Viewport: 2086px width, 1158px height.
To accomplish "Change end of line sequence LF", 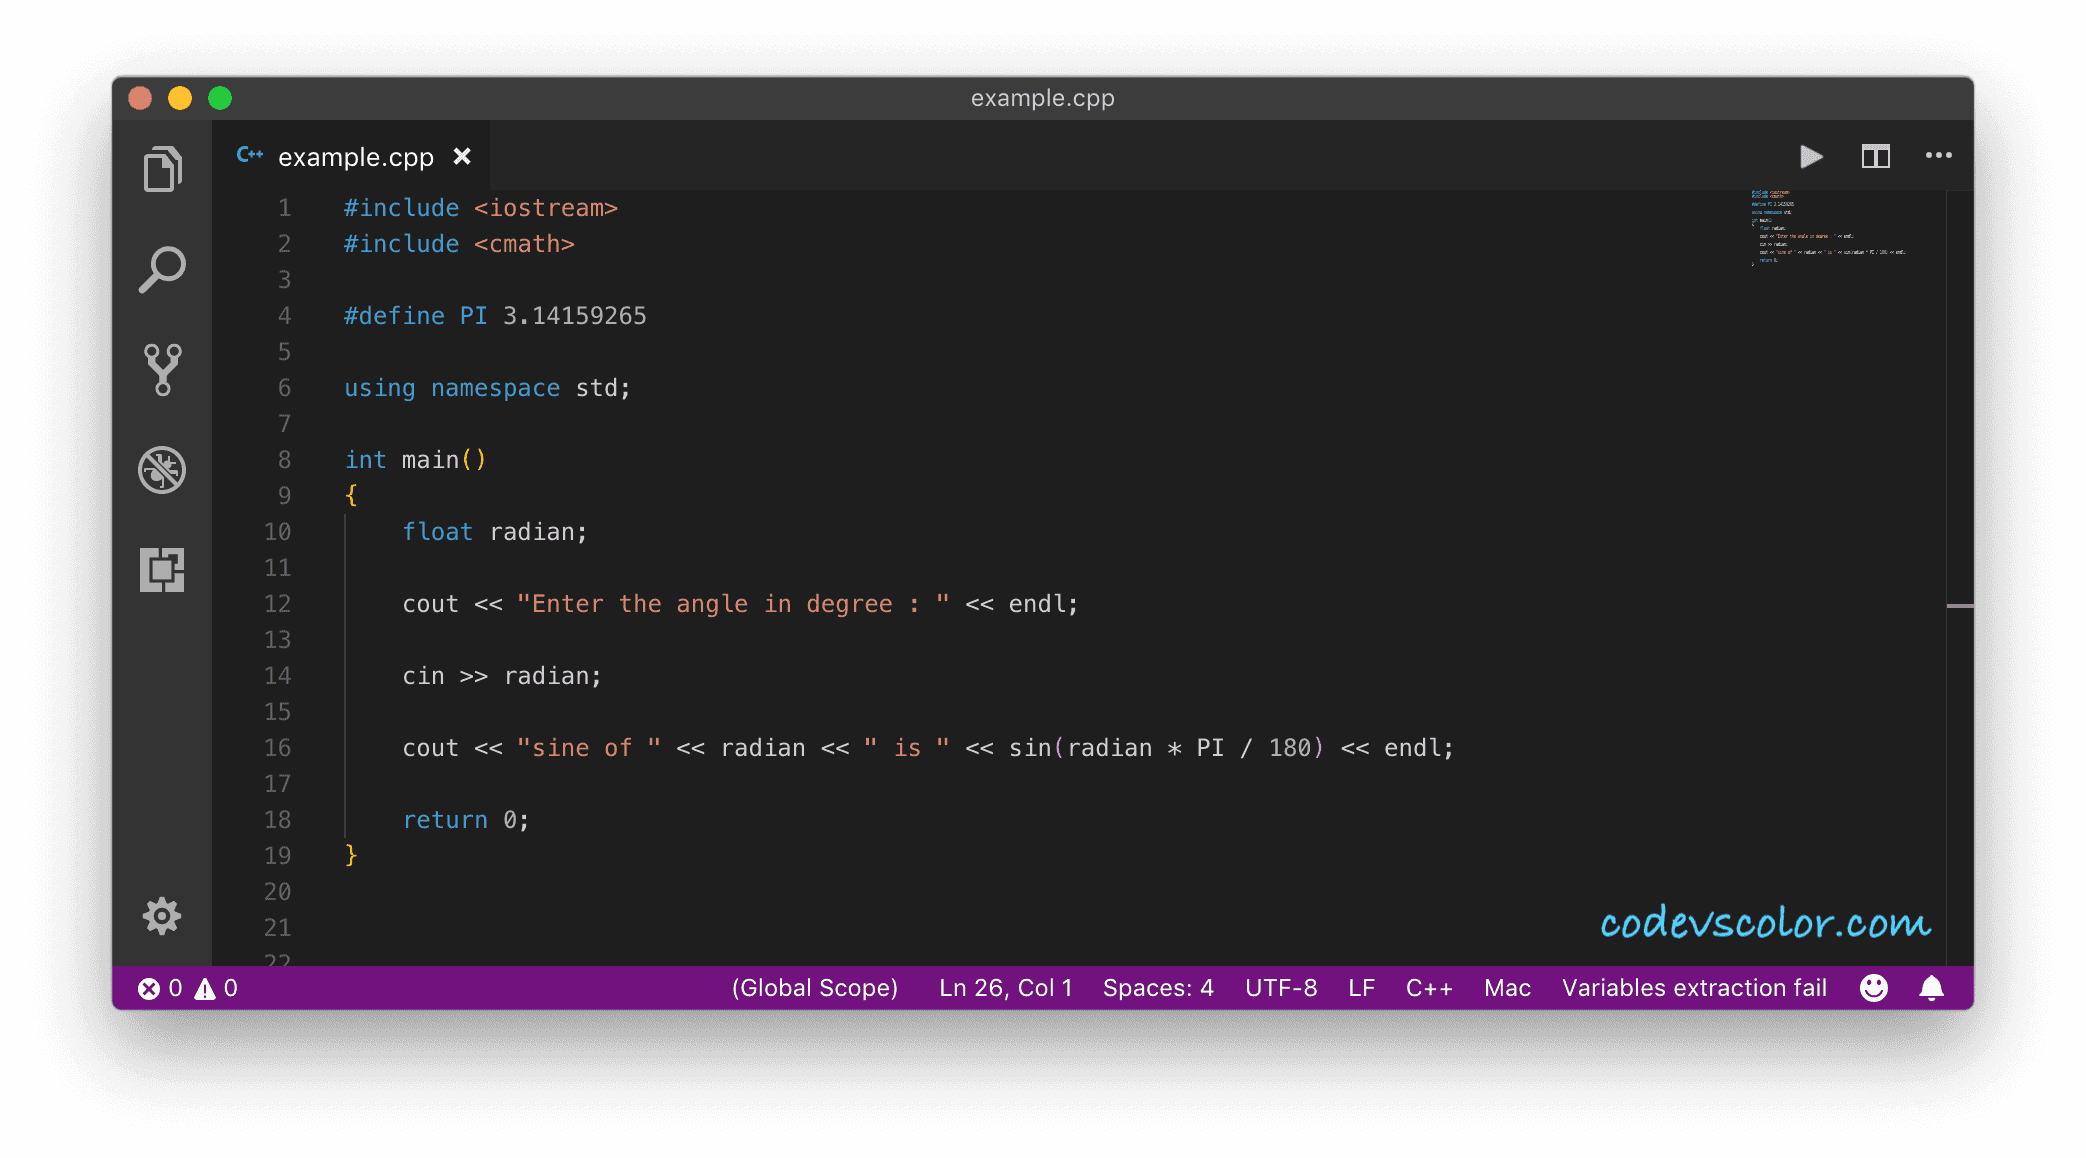I will (1361, 988).
